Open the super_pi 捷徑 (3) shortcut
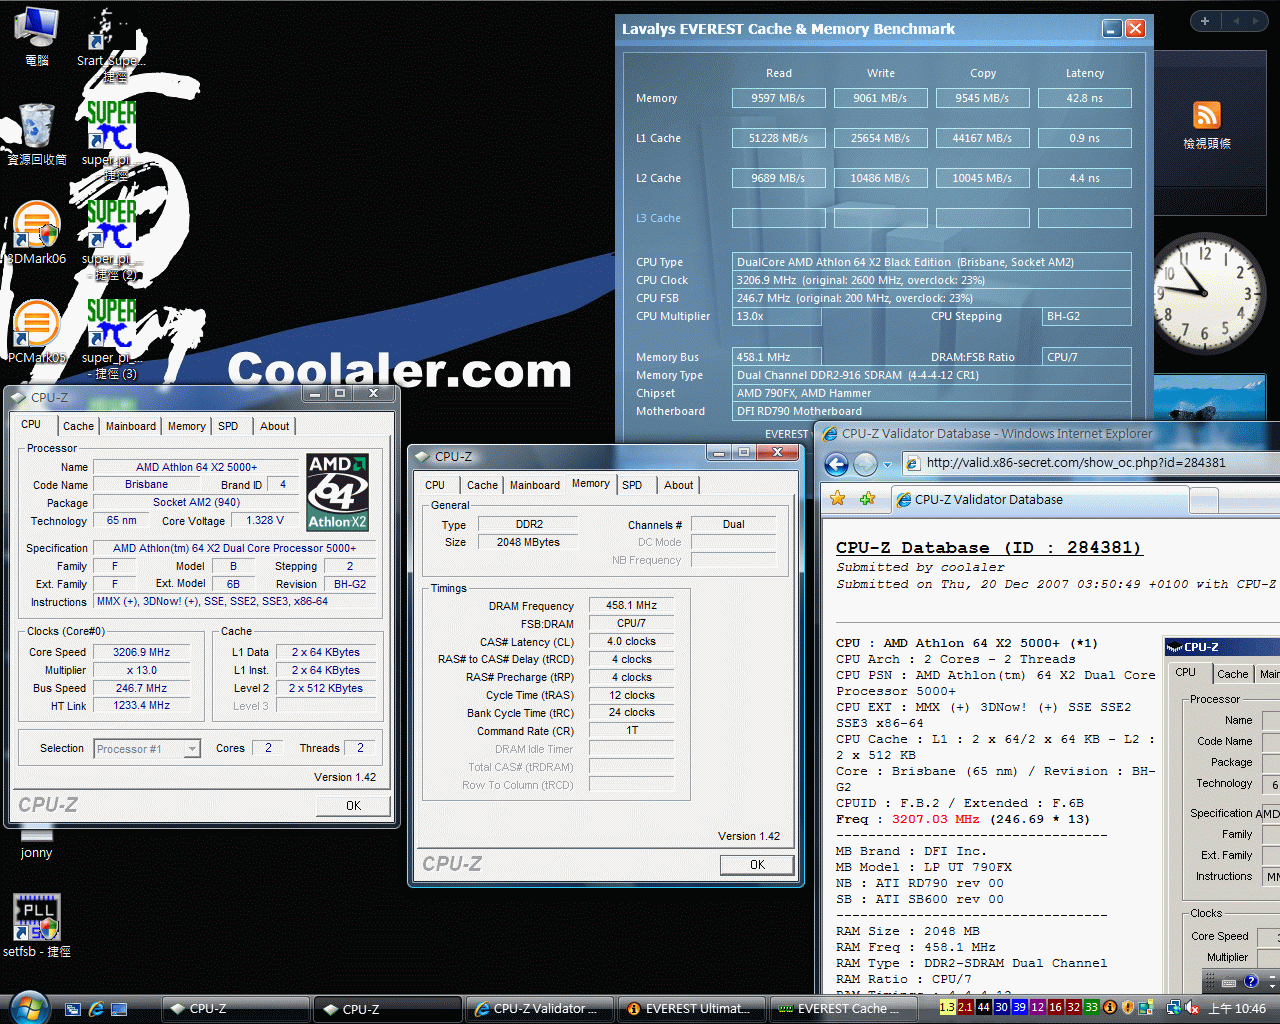 pos(111,338)
